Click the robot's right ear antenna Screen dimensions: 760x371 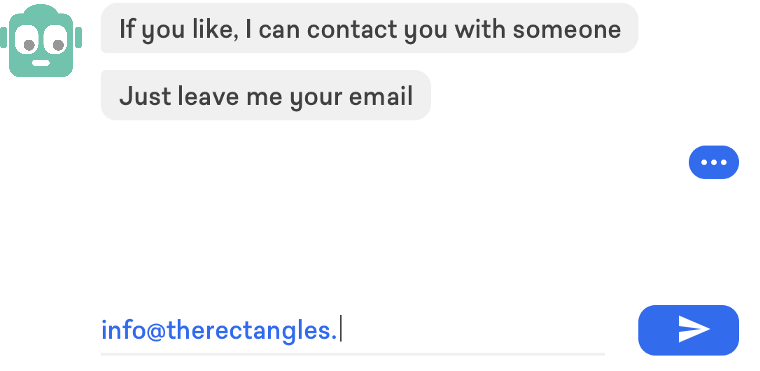pyautogui.click(x=79, y=38)
